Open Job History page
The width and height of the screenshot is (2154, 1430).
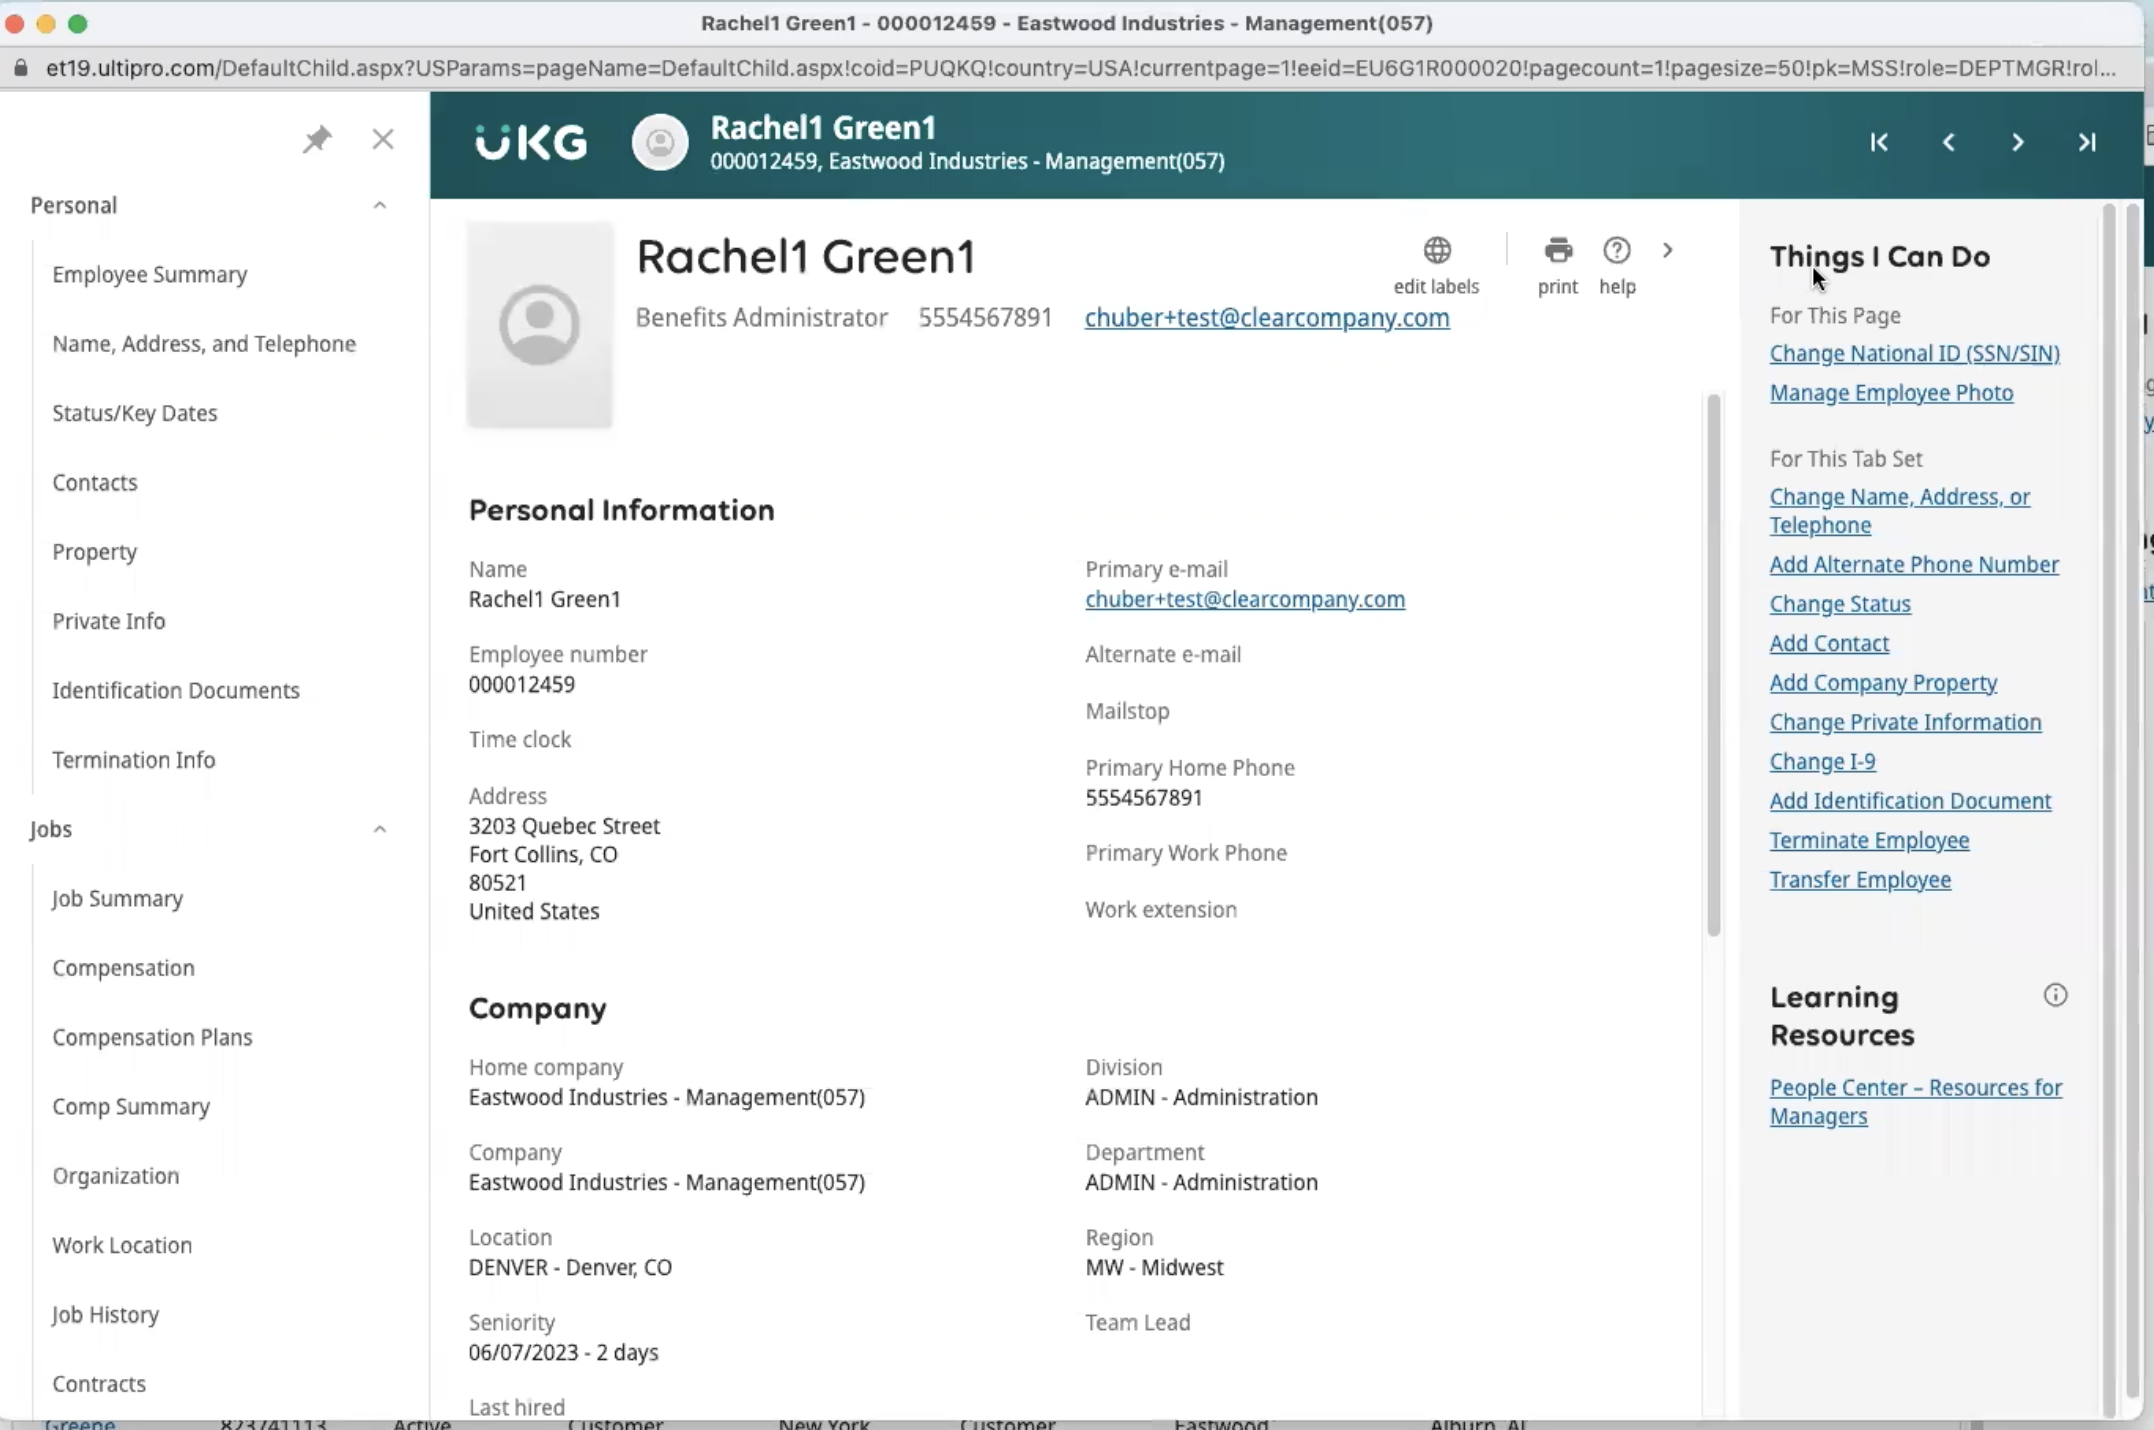point(106,1315)
